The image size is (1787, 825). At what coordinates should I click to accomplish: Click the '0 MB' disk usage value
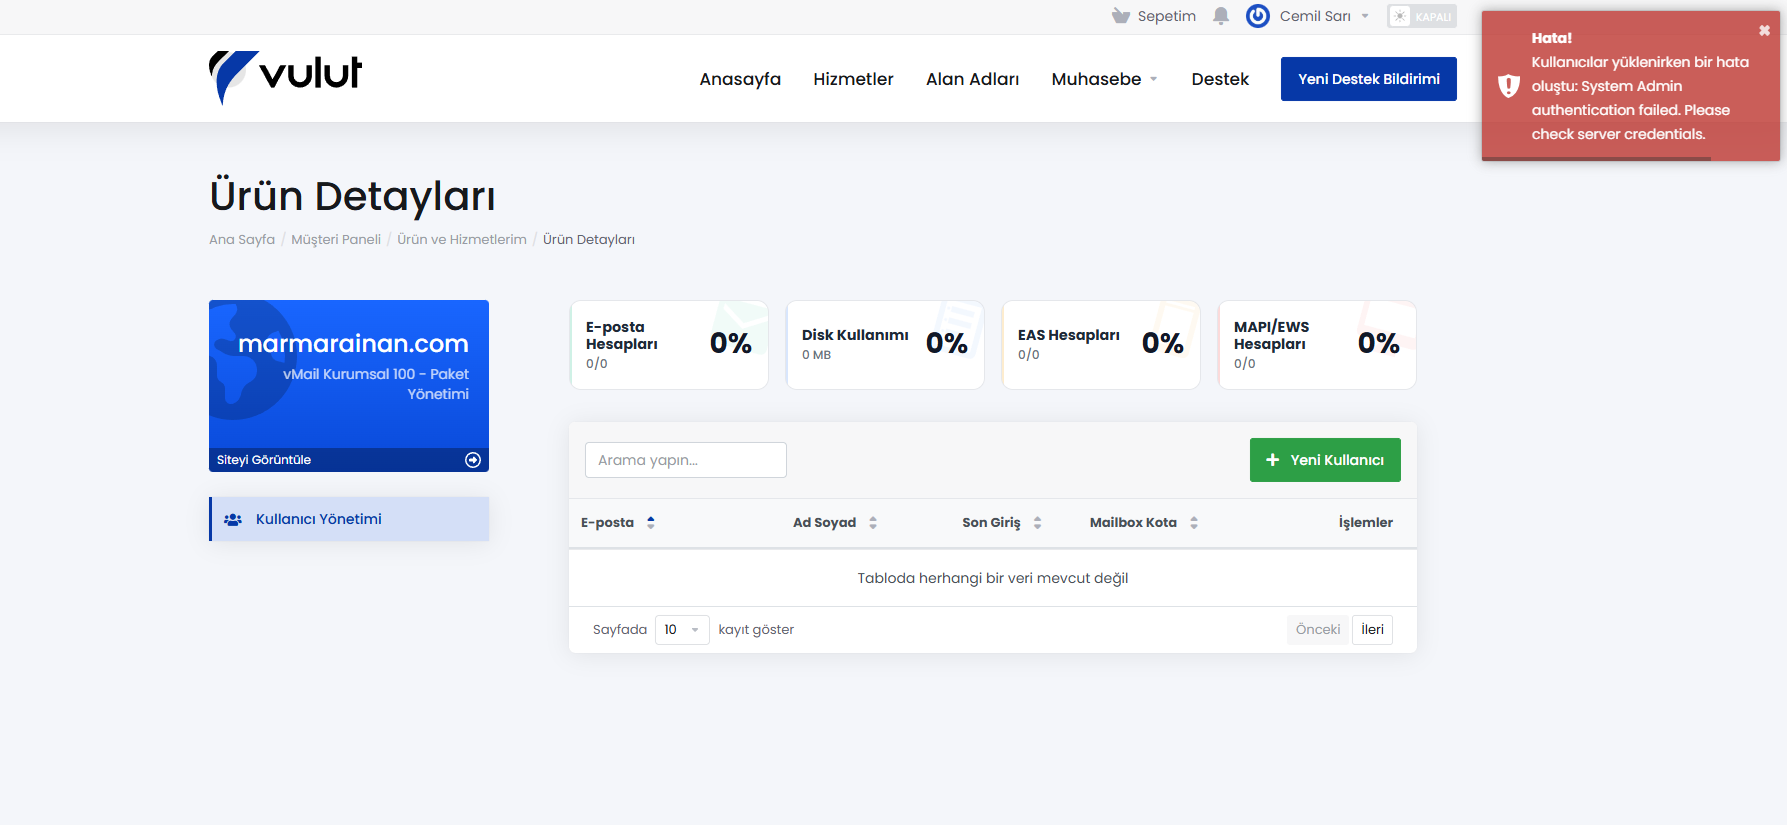pos(816,355)
